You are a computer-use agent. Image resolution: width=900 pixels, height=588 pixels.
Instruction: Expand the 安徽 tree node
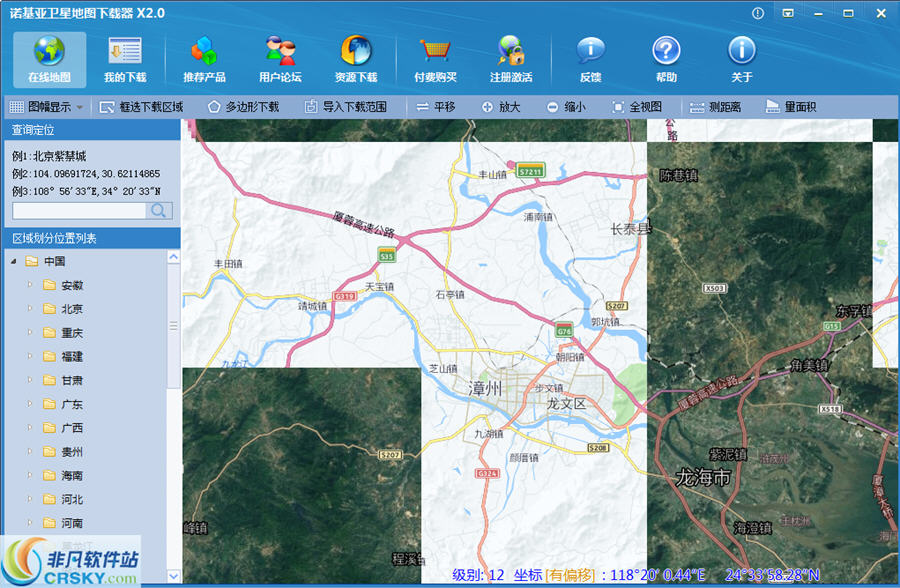[30, 285]
